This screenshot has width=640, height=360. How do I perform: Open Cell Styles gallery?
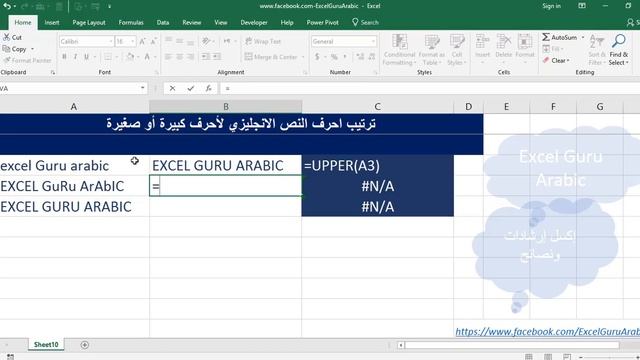pos(457,50)
